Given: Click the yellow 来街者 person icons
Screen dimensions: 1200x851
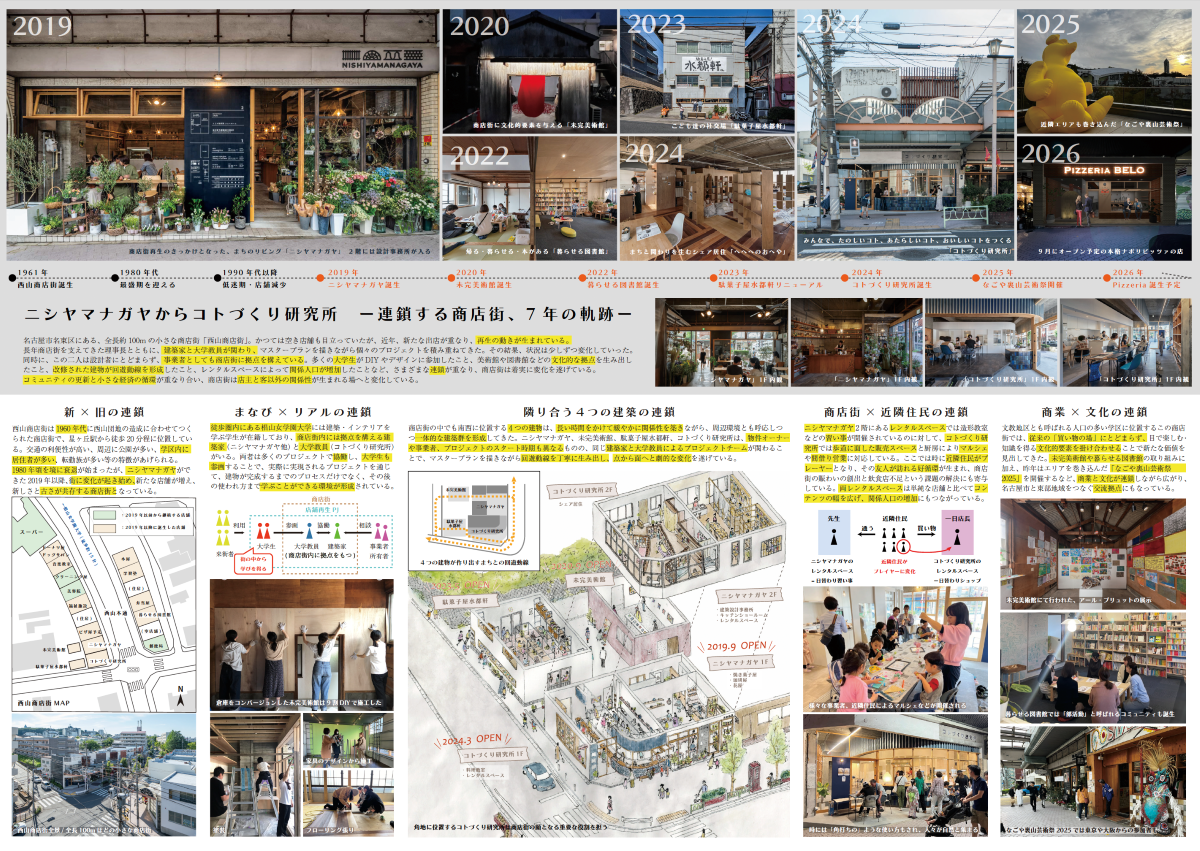Looking at the screenshot, I should click(x=224, y=526).
